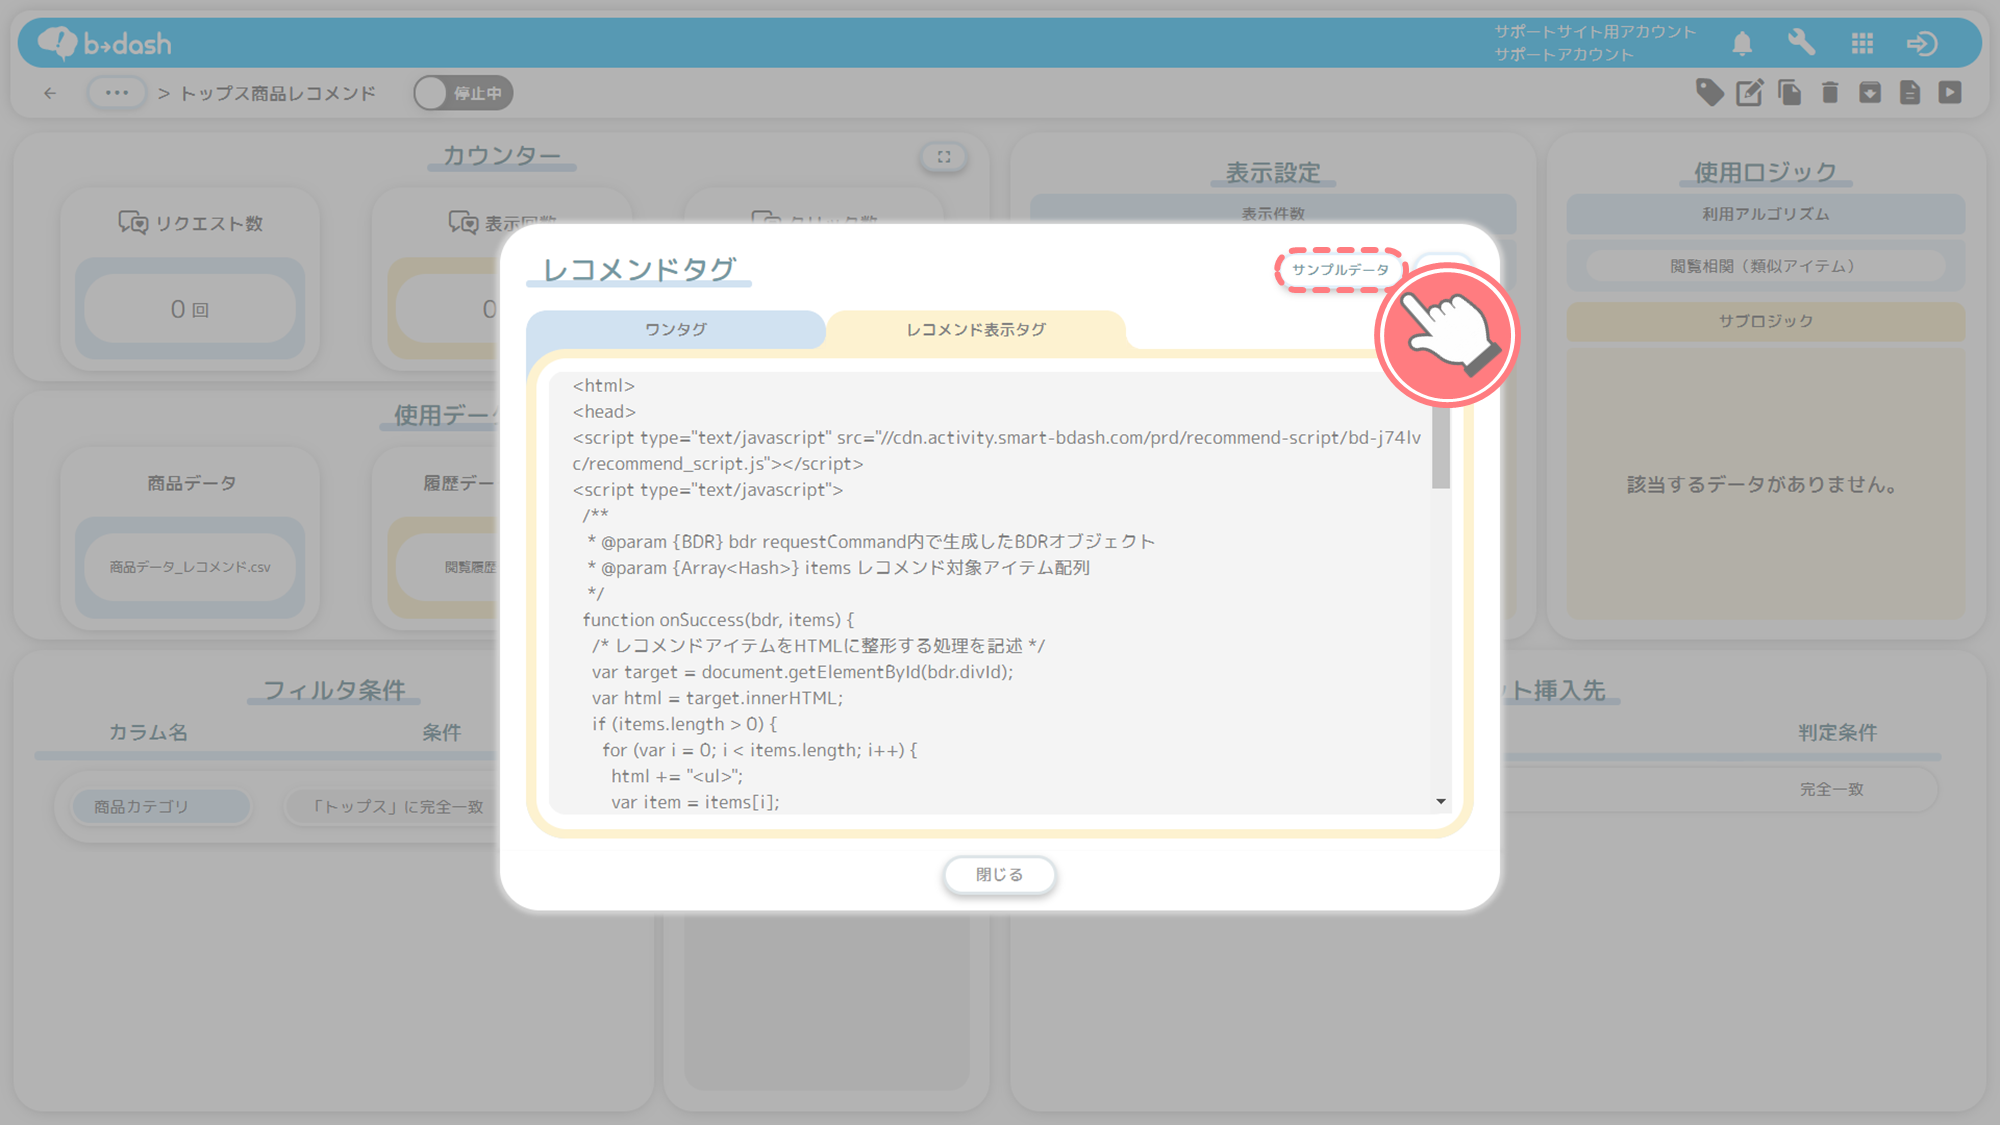Click the function onSuccess code line
Viewport: 2000px width, 1125px height.
click(x=718, y=620)
